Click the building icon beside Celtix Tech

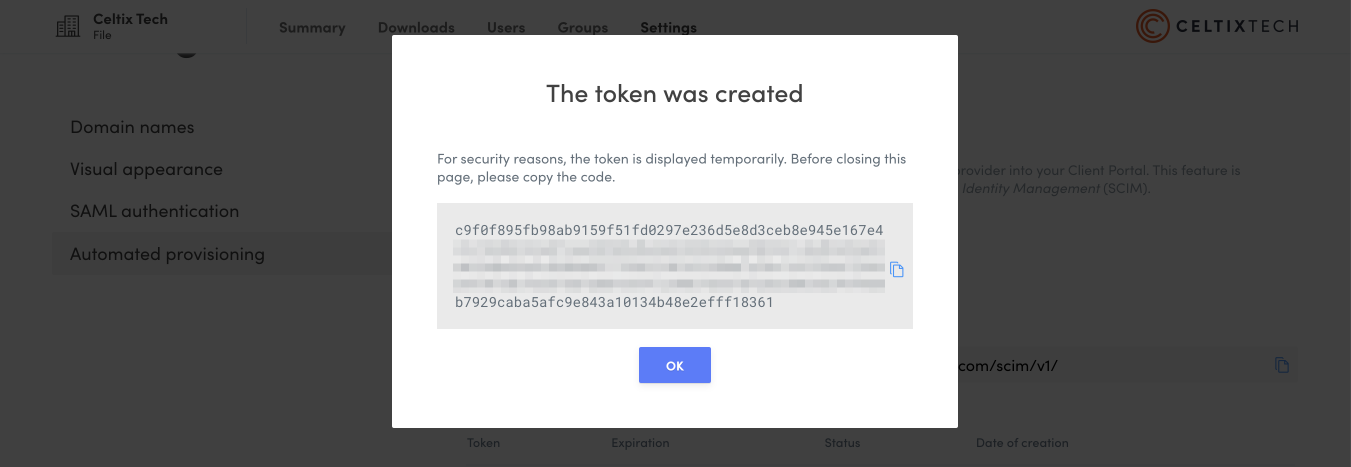pyautogui.click(x=68, y=27)
